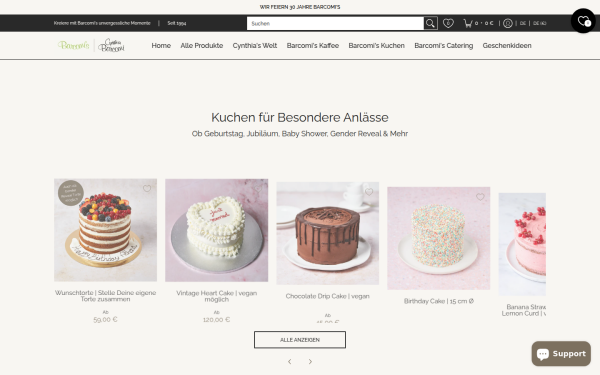Open Barcomi's Catering menu
The height and width of the screenshot is (375, 600).
point(443,46)
